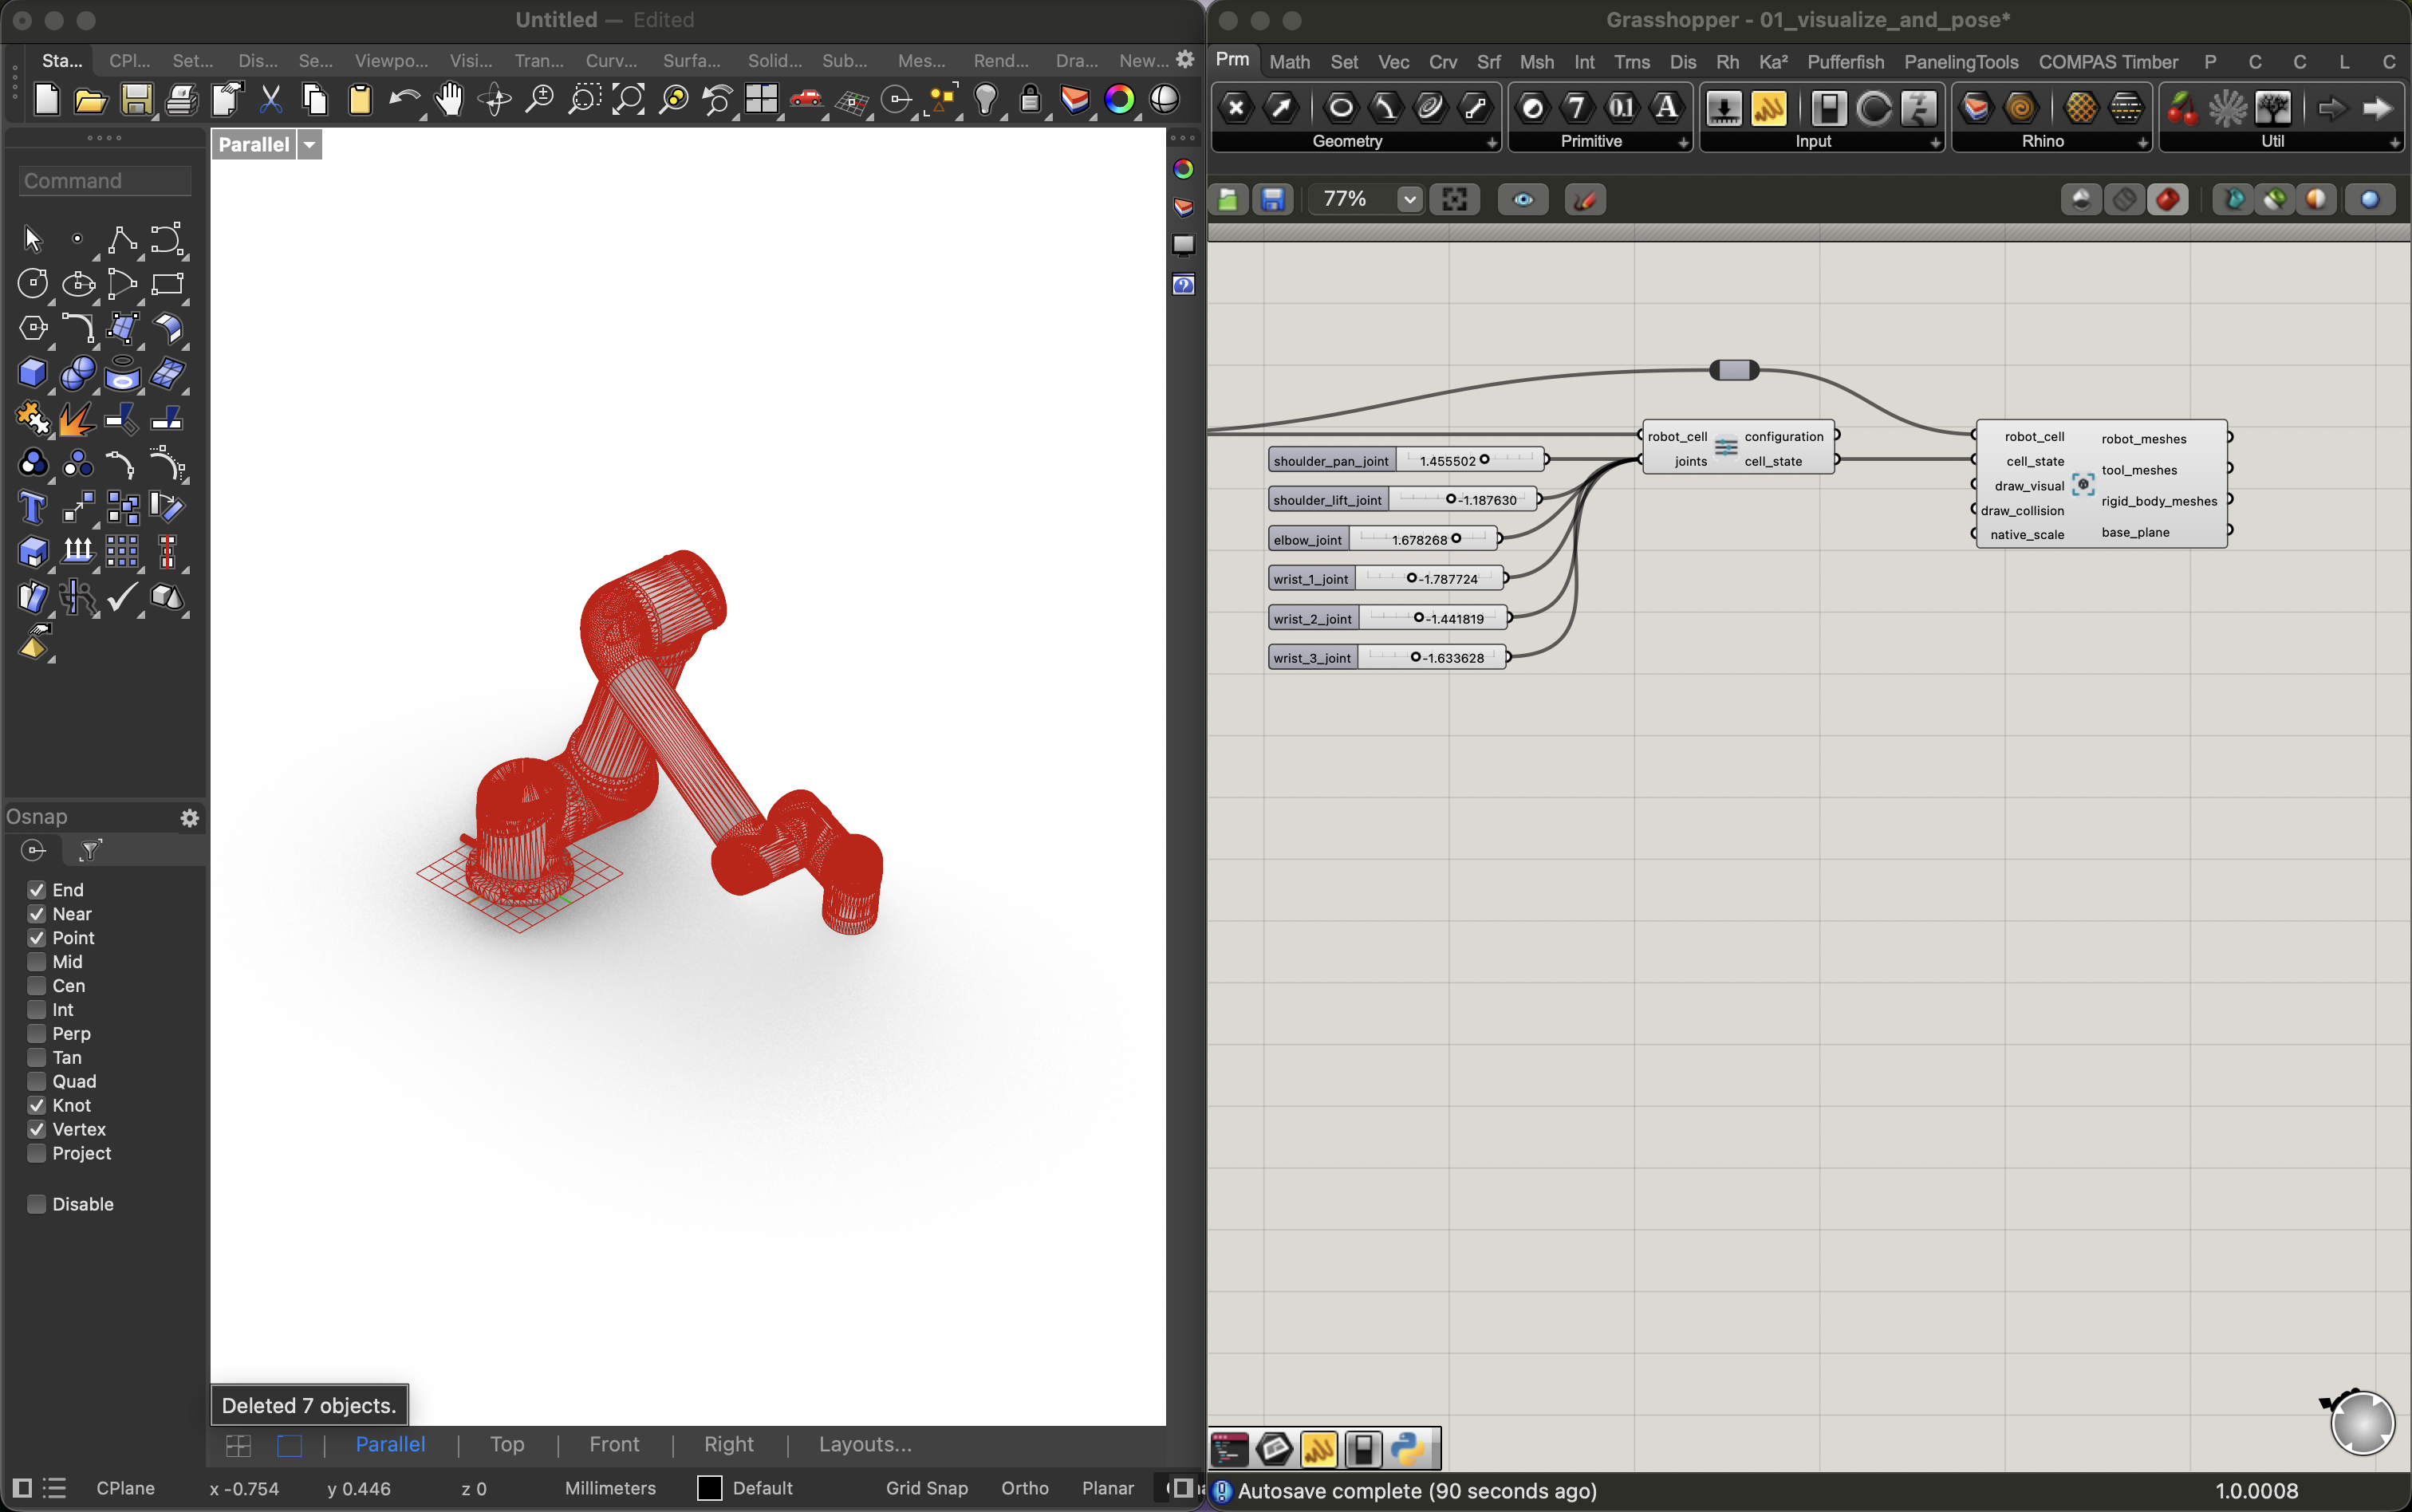Click Layouts... in viewport tab bar
This screenshot has width=2412, height=1512.
click(865, 1444)
